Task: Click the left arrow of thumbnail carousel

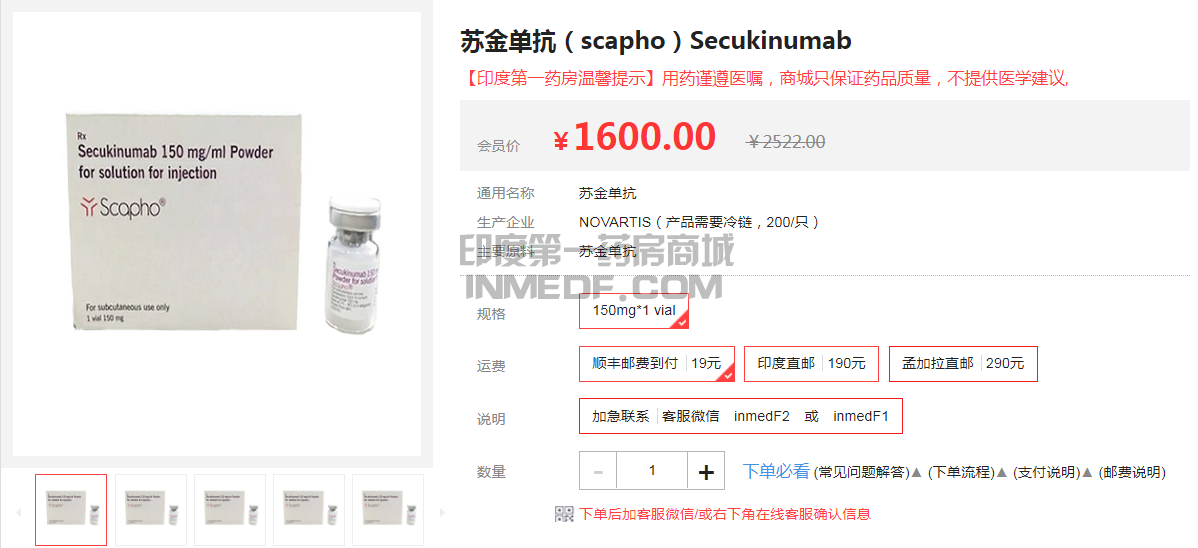Action: (x=18, y=512)
